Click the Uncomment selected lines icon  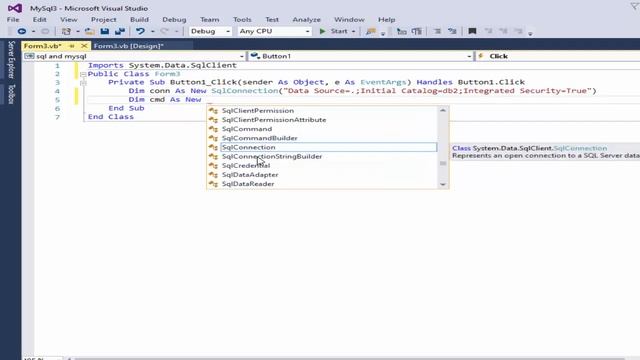(417, 31)
